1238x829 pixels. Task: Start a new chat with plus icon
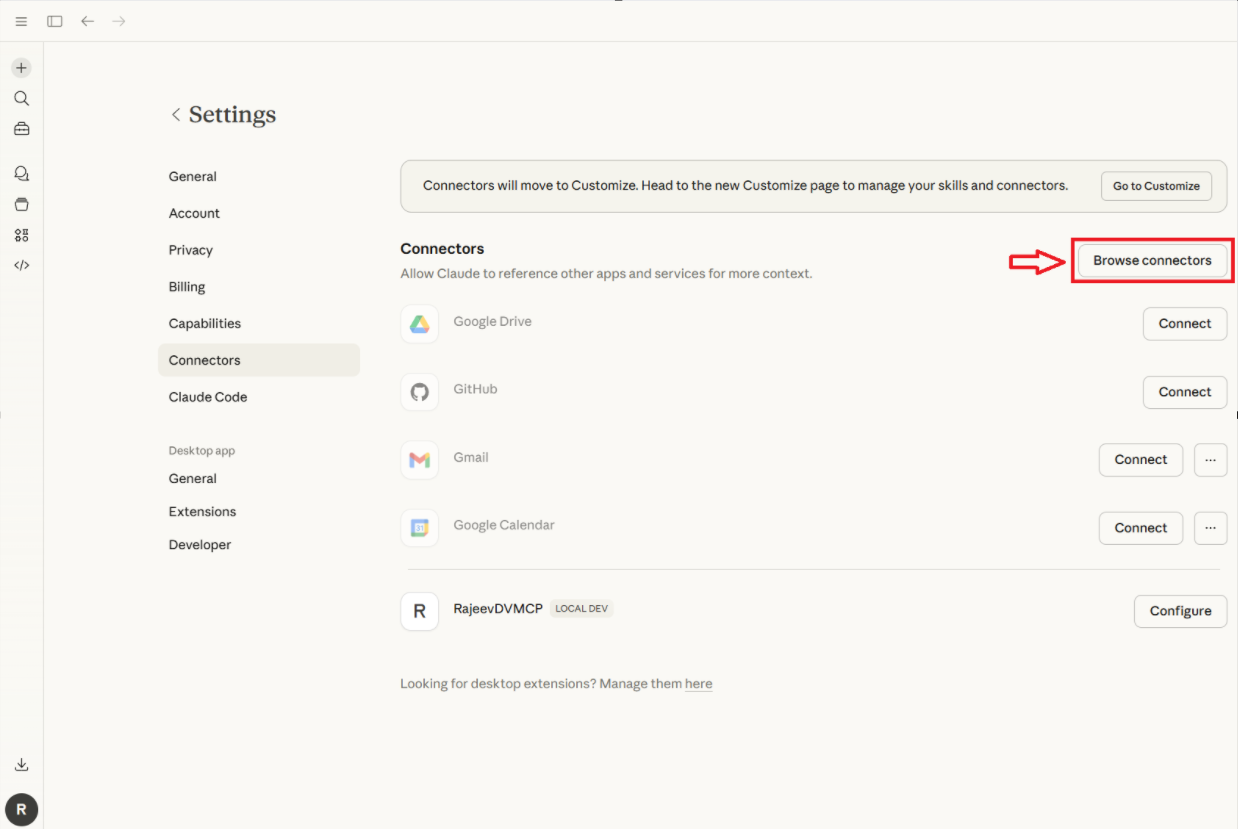pos(21,68)
